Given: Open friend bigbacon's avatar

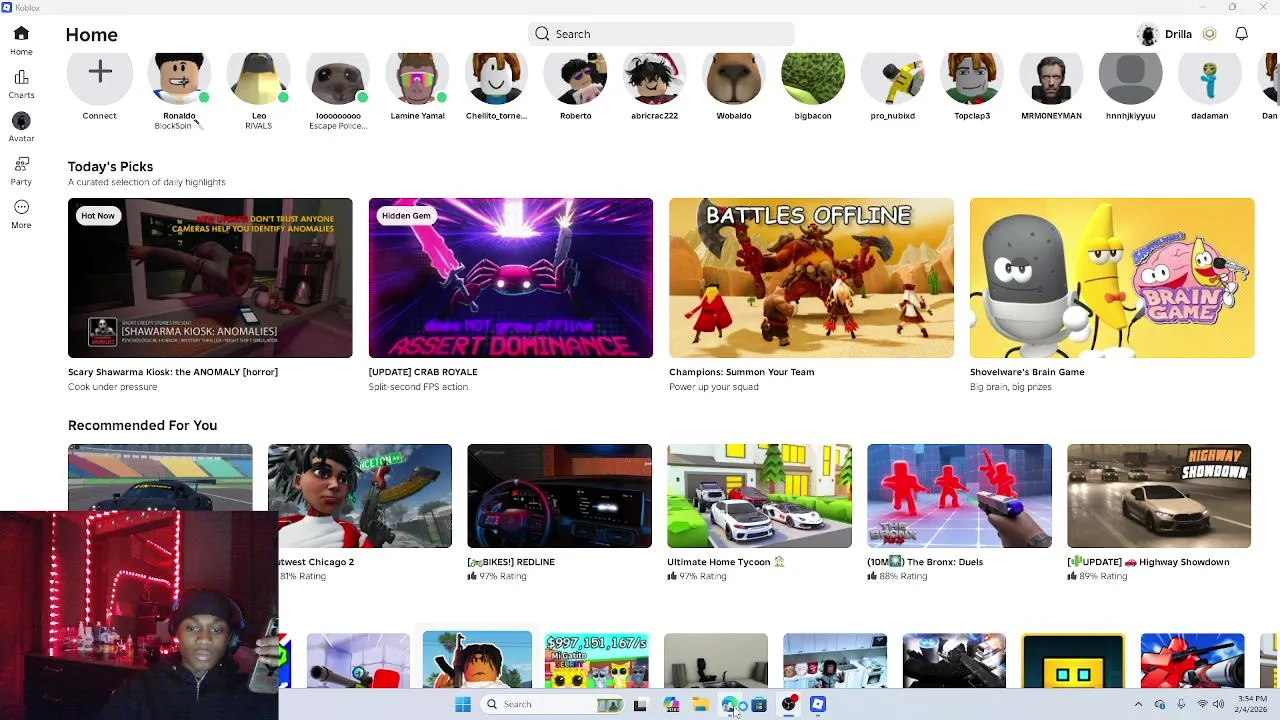Looking at the screenshot, I should click(x=813, y=78).
